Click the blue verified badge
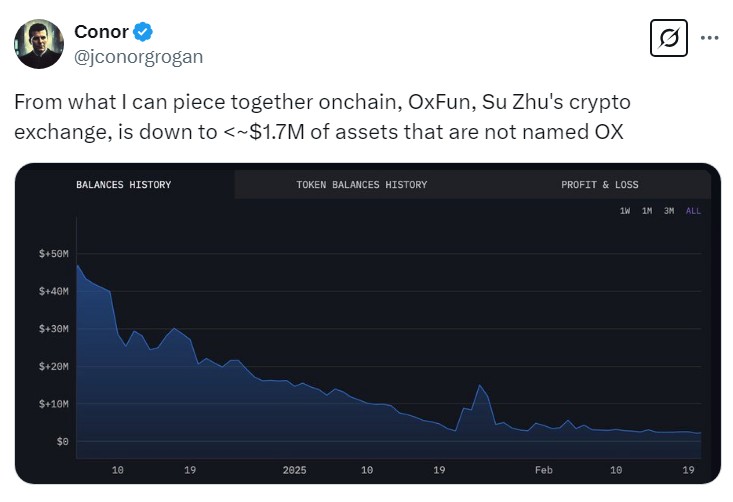 click(x=143, y=34)
